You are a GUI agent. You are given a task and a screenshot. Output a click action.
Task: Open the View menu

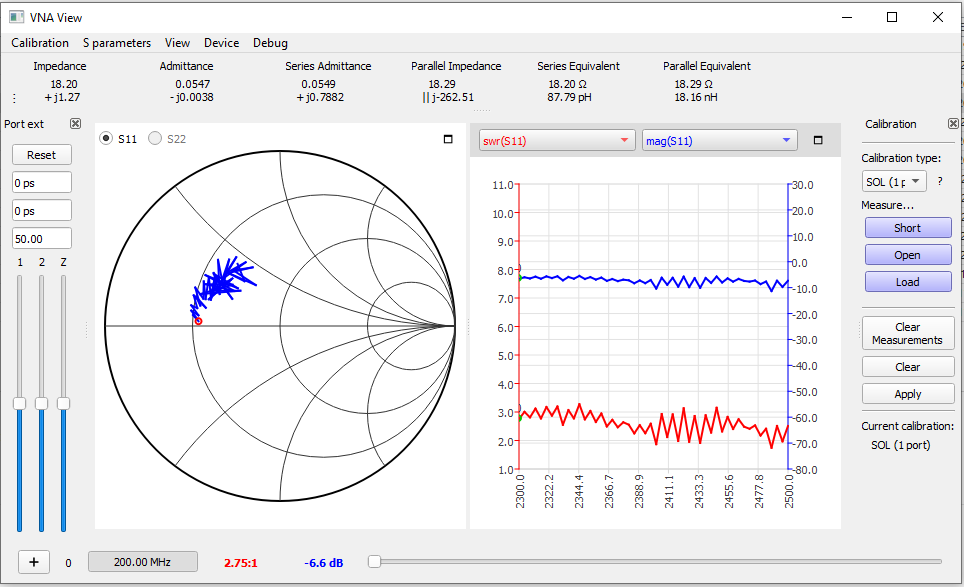click(177, 42)
